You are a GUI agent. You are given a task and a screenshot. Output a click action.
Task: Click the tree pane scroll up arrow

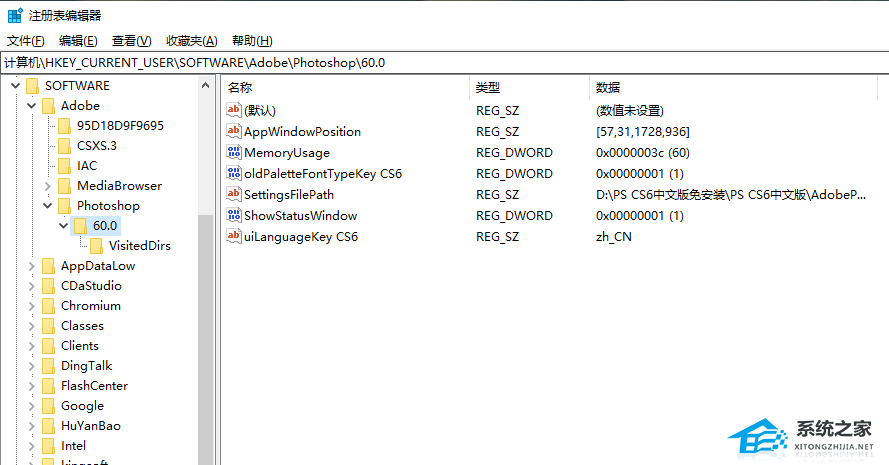point(205,86)
